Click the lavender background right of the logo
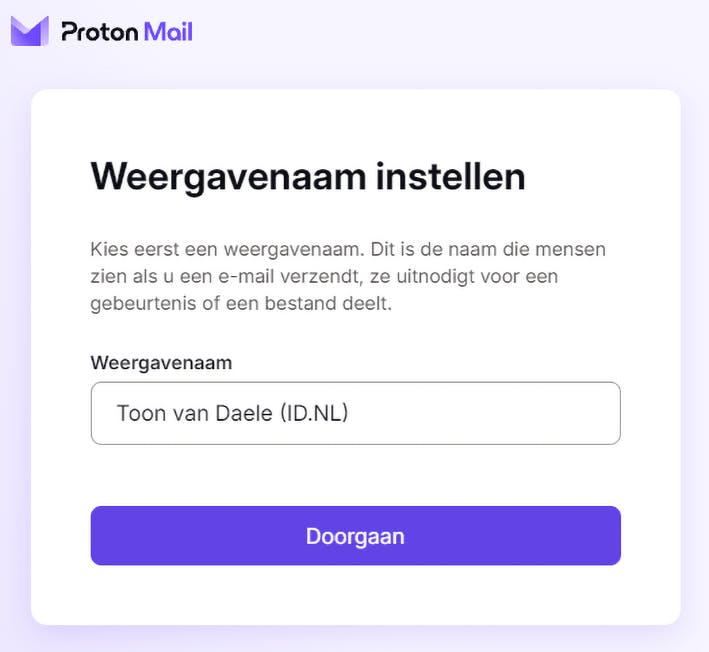This screenshot has width=709, height=652. click(450, 32)
